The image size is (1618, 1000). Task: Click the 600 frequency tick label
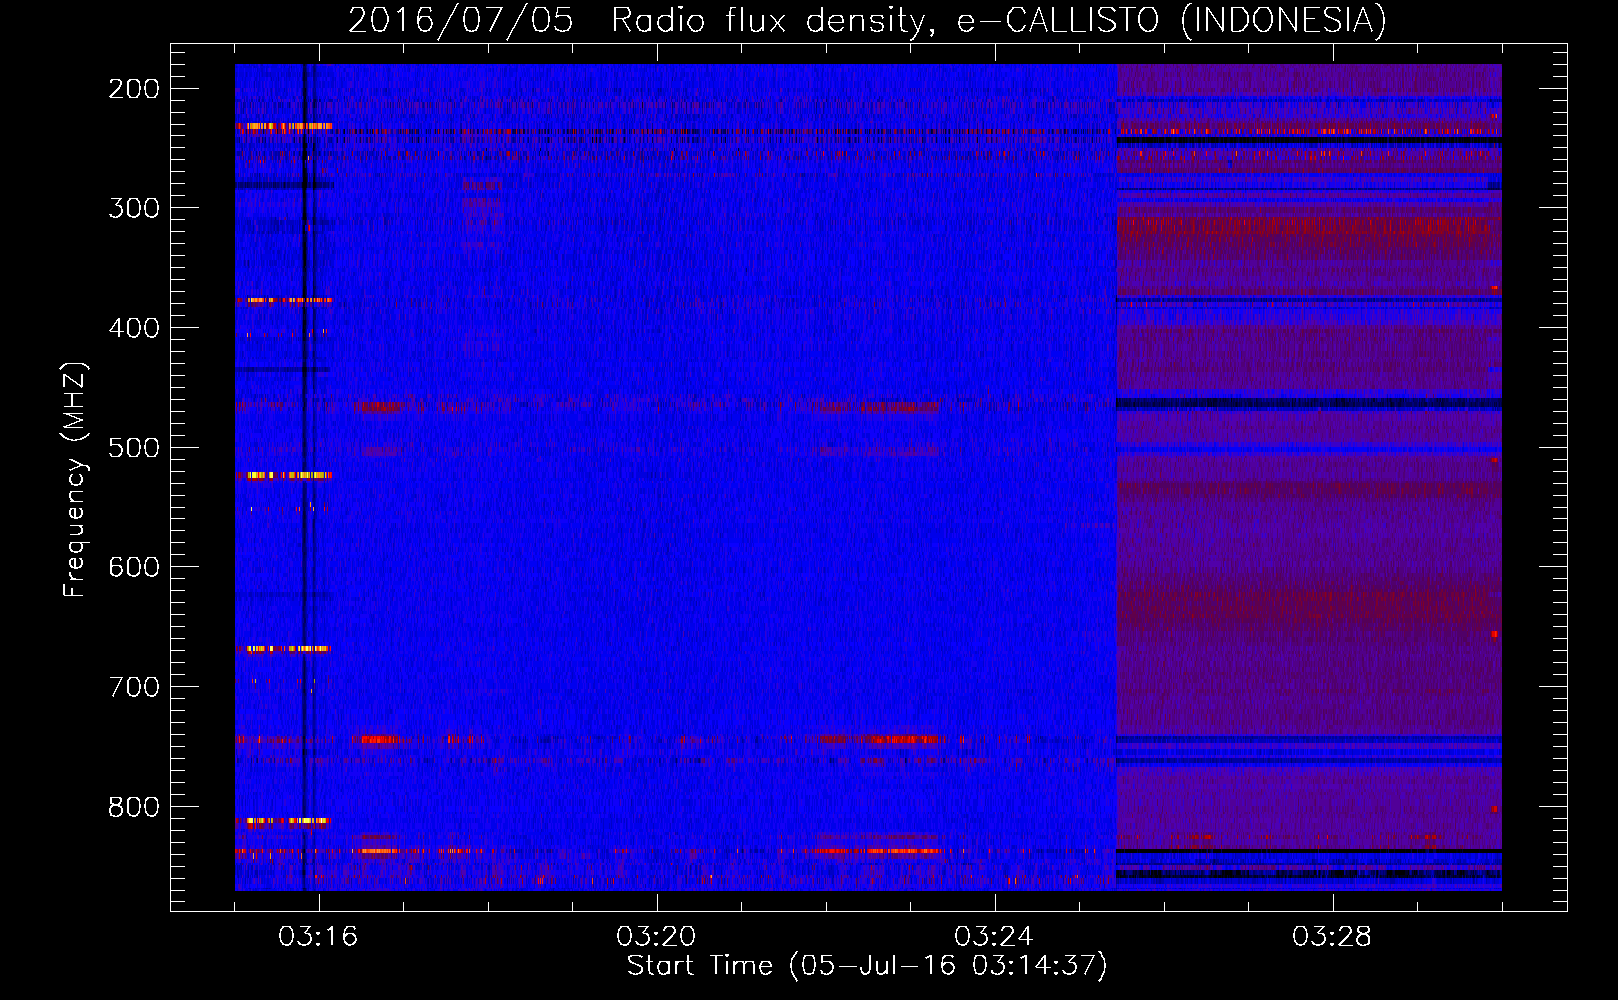134,567
